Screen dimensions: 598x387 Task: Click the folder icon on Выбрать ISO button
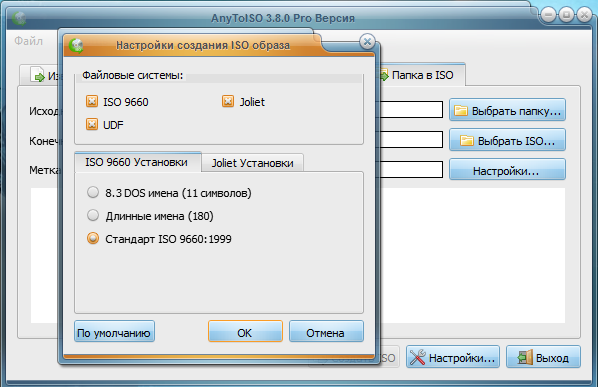pyautogui.click(x=467, y=140)
